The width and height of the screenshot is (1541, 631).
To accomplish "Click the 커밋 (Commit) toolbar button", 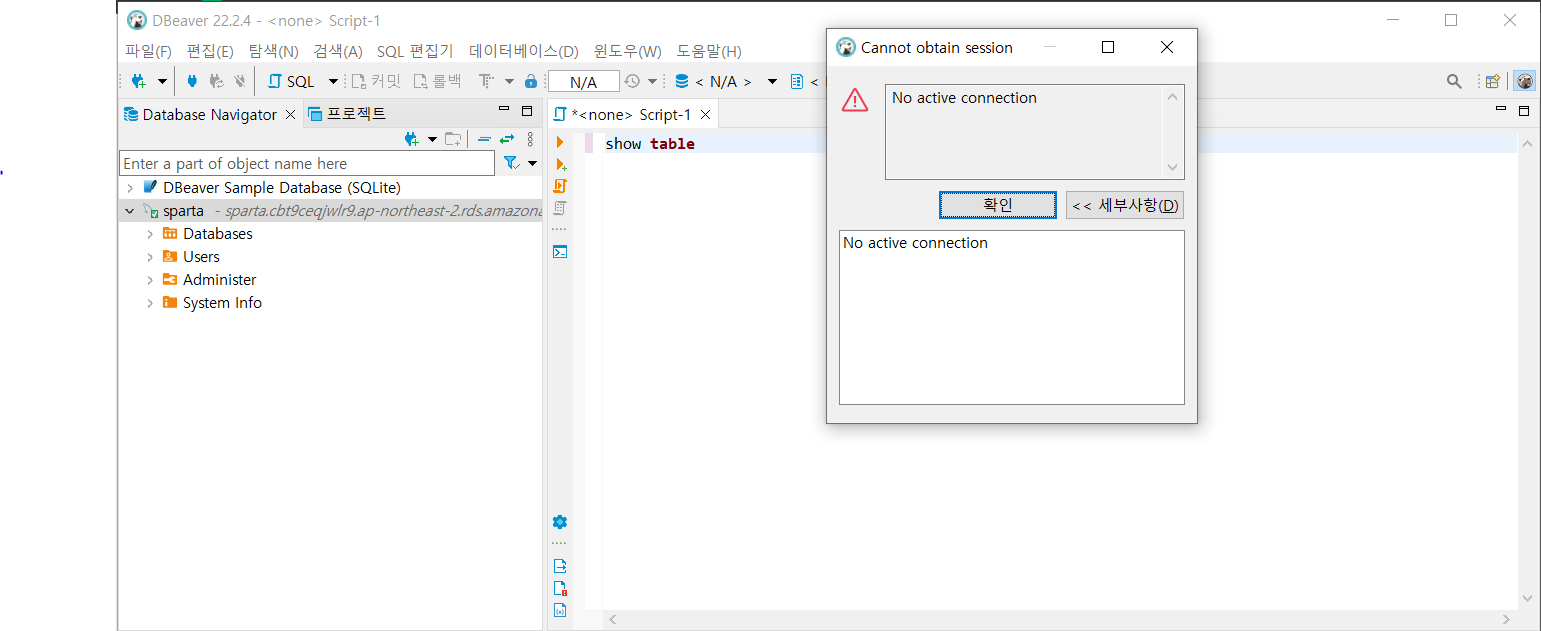I will click(x=376, y=81).
